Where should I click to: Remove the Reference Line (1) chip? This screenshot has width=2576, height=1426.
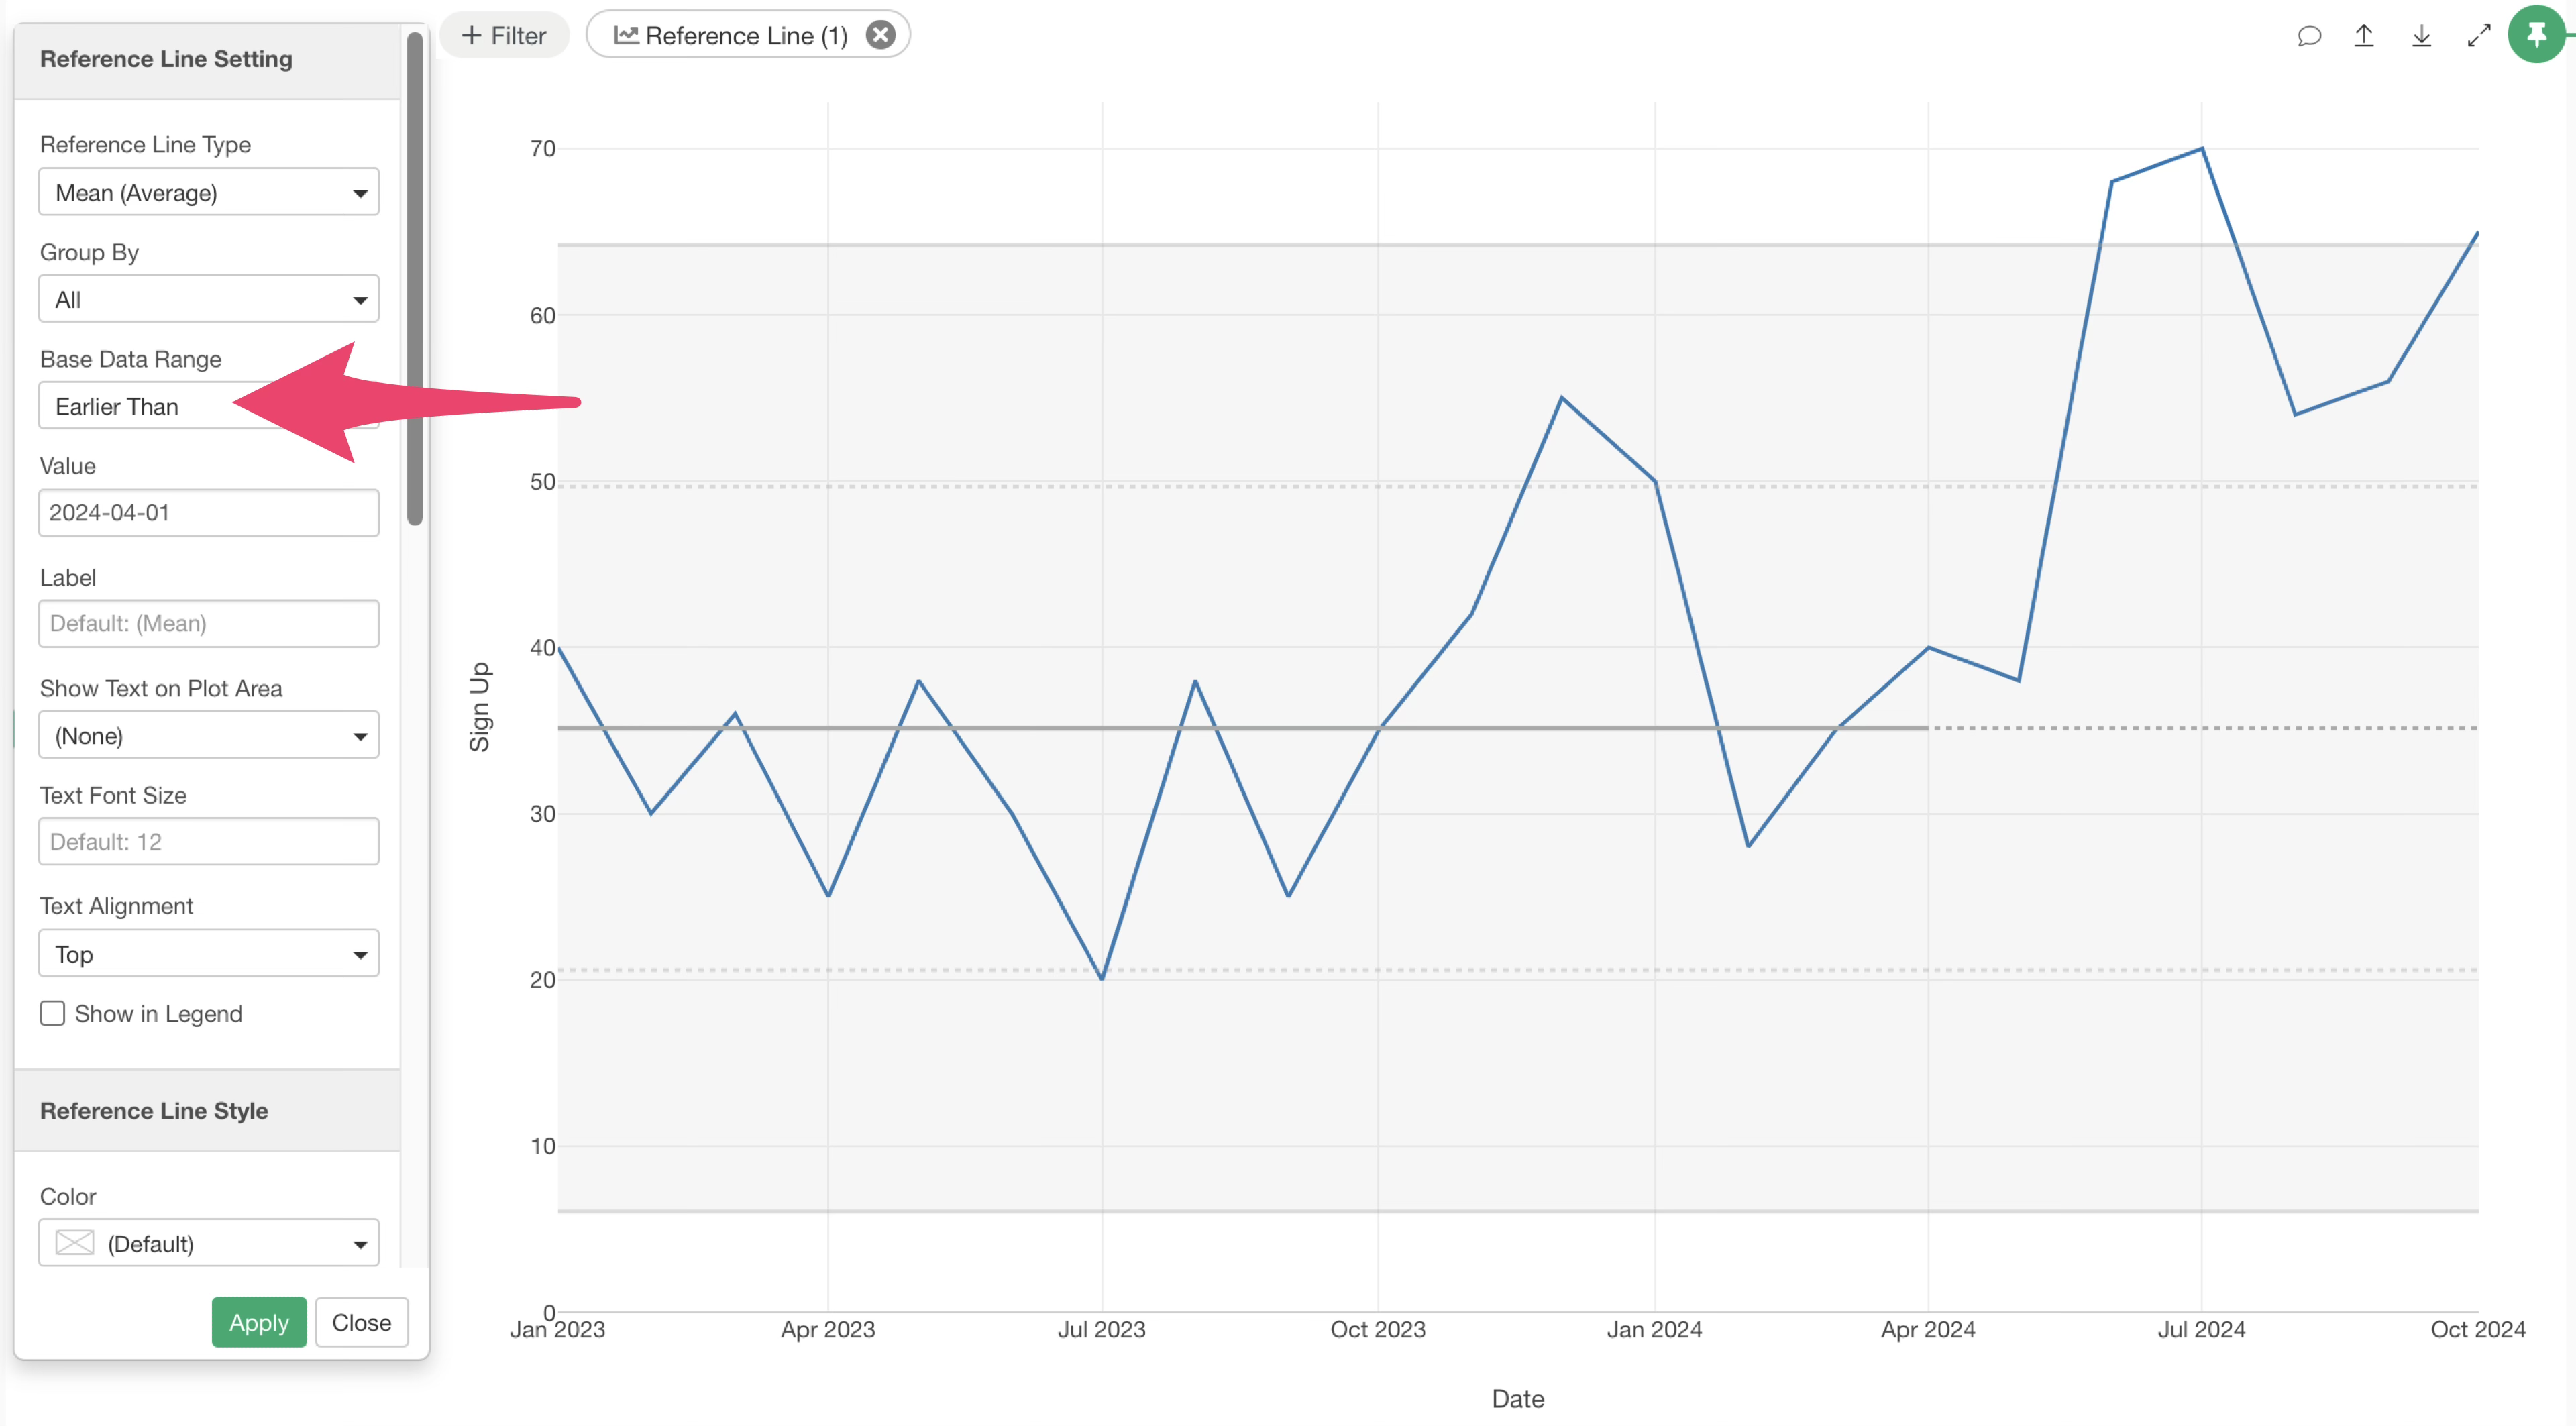[x=880, y=35]
